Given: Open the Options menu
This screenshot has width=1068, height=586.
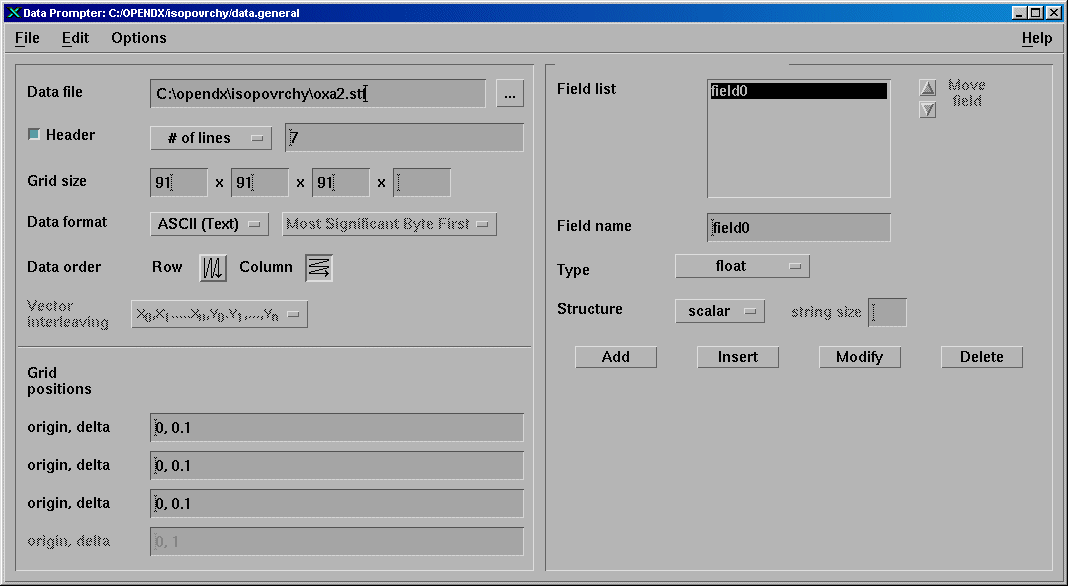Looking at the screenshot, I should 139,38.
